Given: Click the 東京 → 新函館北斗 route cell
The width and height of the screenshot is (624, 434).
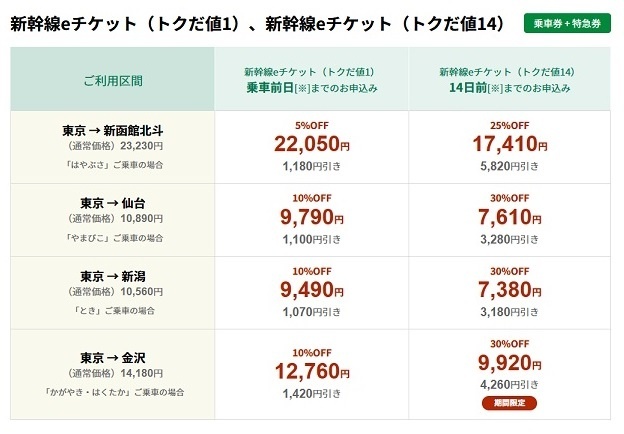Looking at the screenshot, I should point(112,130).
